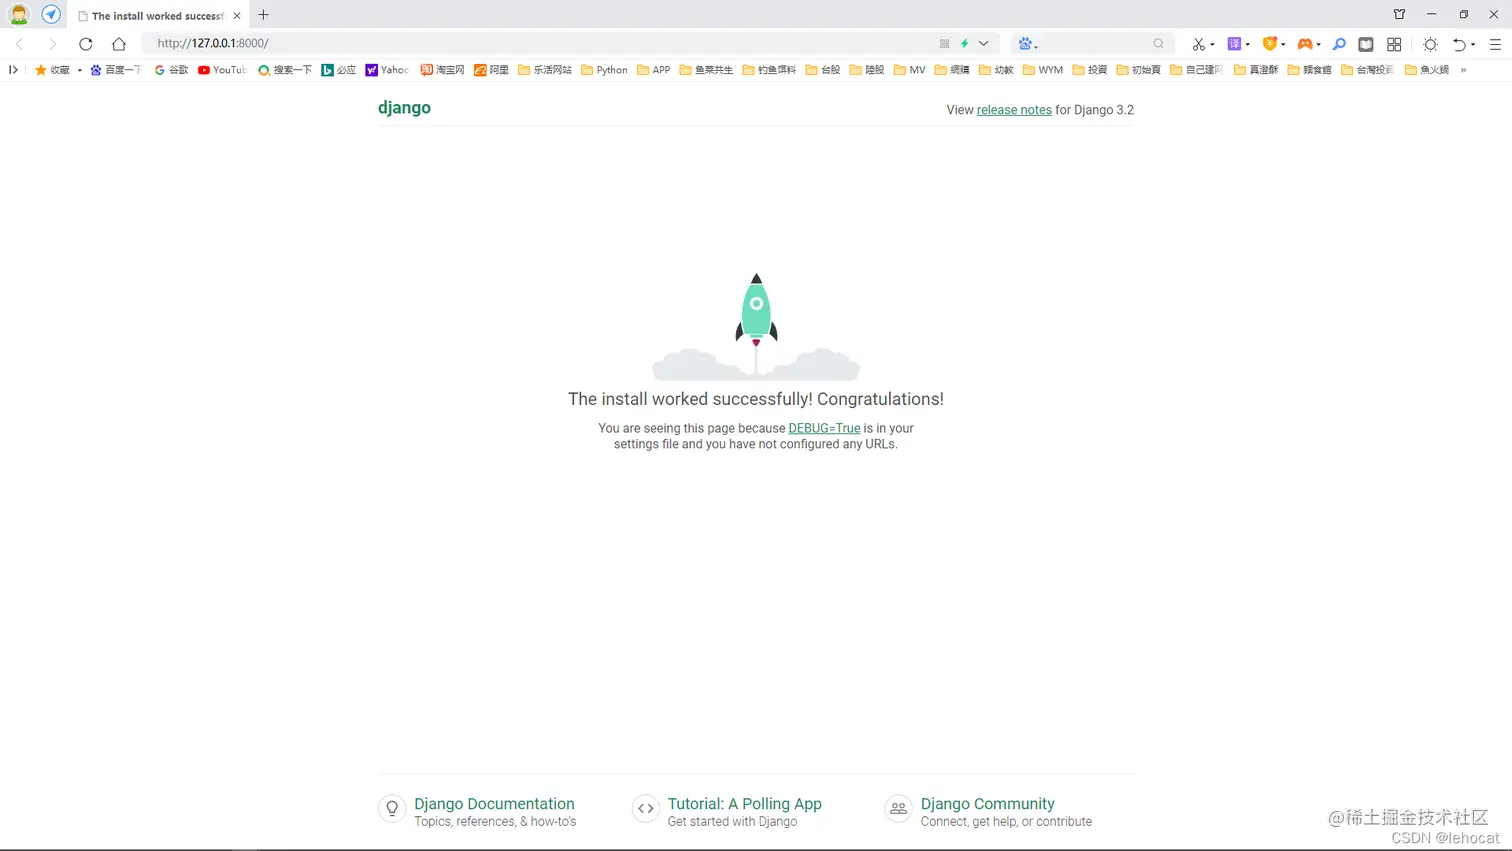Screen dimensions: 1512x851
Task: Click the code brackets tutorial icon
Action: pyautogui.click(x=645, y=808)
